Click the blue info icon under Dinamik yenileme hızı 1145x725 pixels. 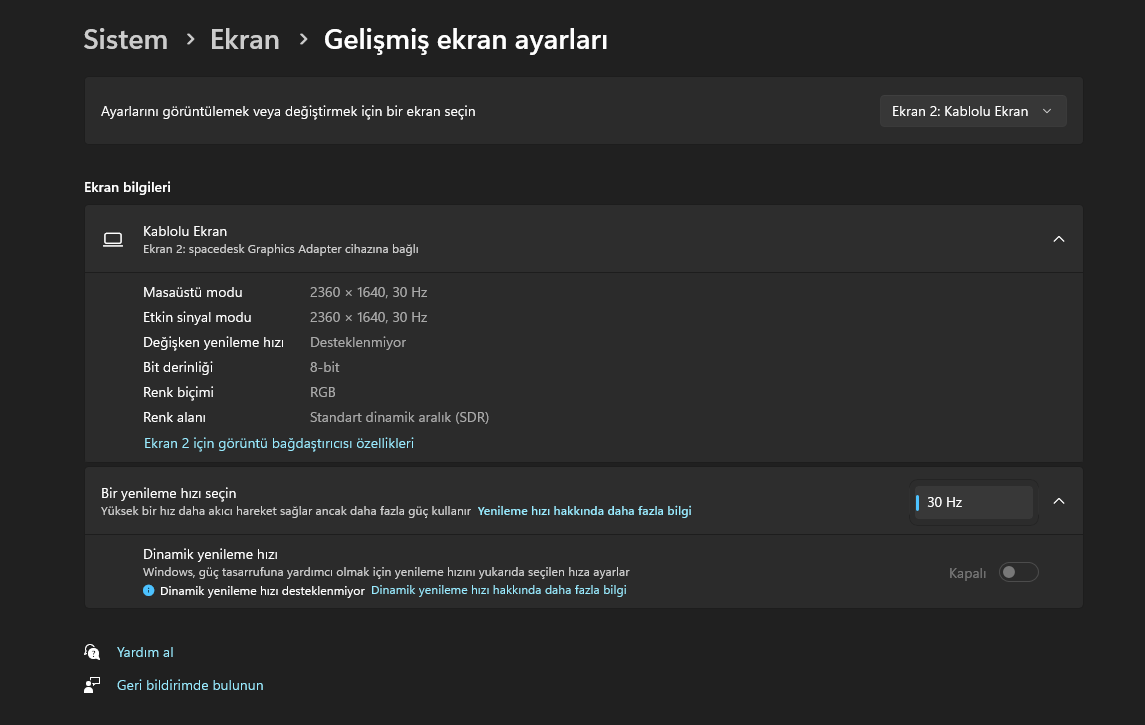pos(149,591)
